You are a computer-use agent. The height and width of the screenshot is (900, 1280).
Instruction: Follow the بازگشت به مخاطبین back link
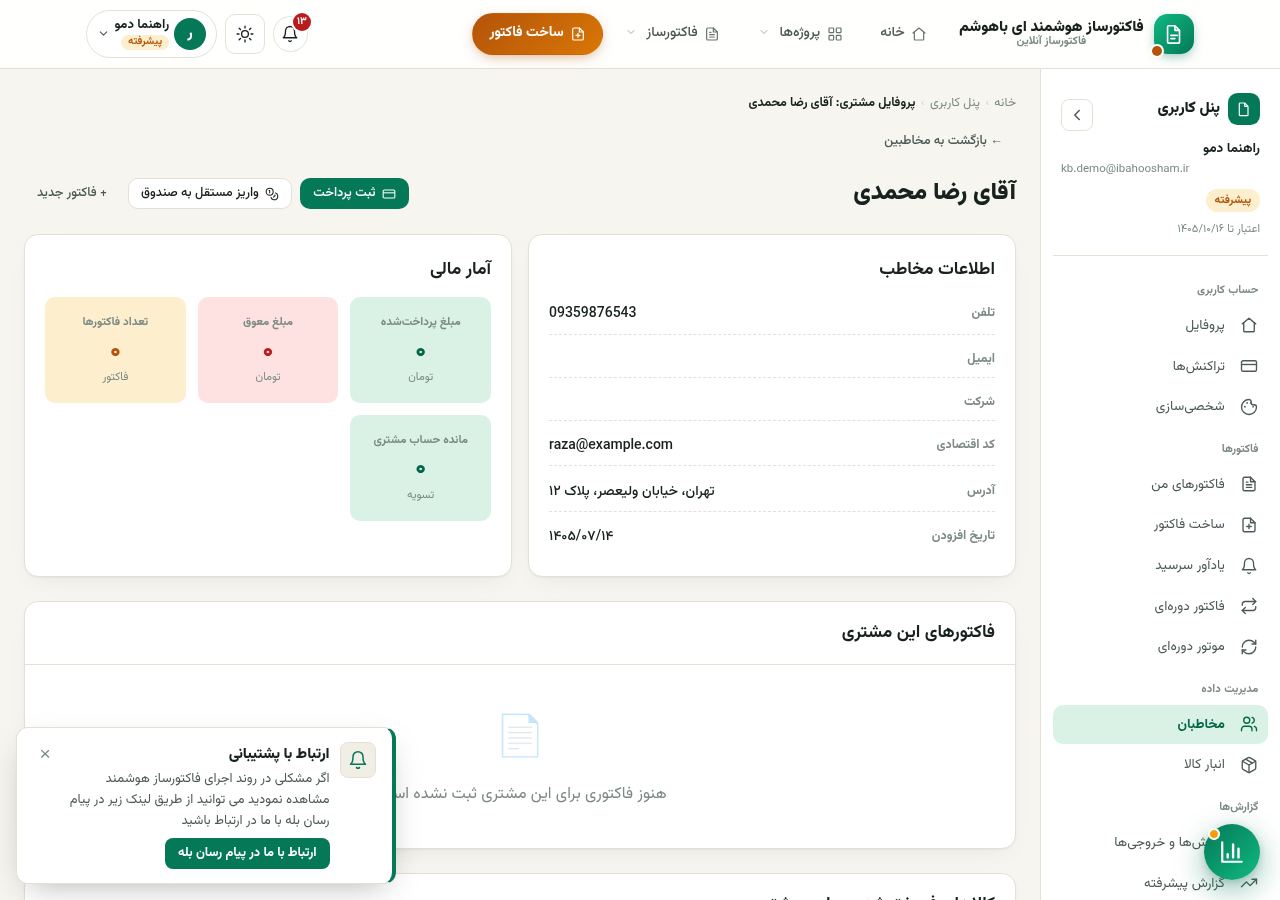click(943, 140)
